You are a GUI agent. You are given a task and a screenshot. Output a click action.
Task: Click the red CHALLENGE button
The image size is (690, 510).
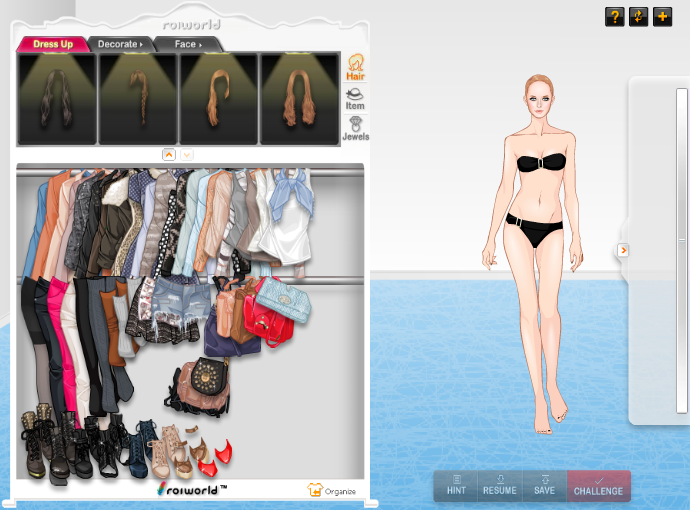598,486
